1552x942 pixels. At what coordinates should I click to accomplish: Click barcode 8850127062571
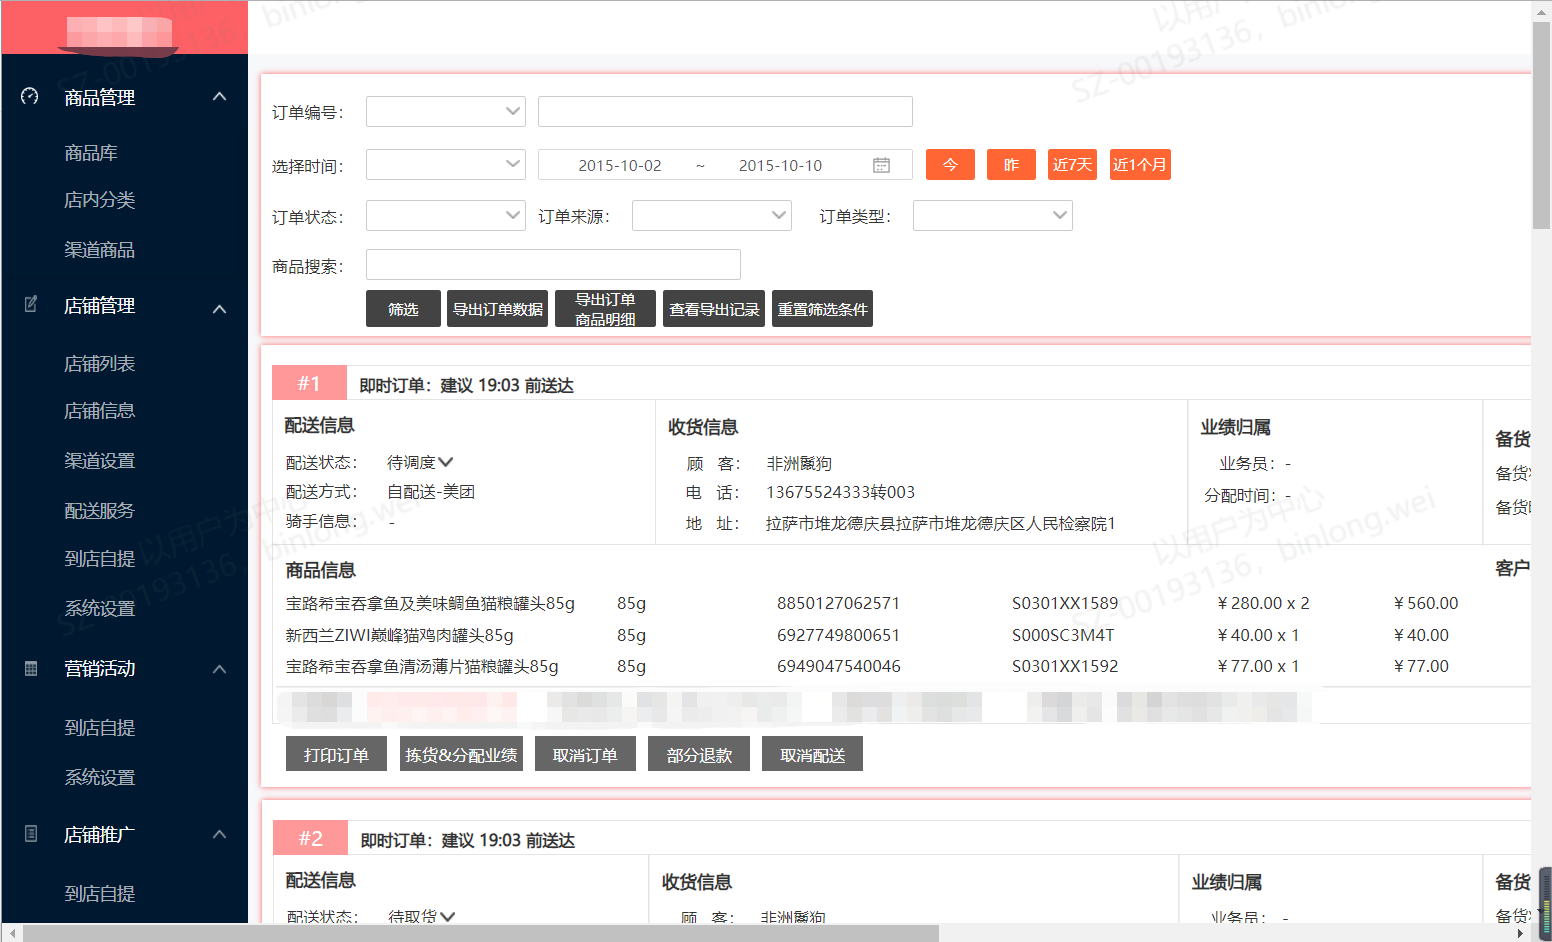tap(838, 603)
